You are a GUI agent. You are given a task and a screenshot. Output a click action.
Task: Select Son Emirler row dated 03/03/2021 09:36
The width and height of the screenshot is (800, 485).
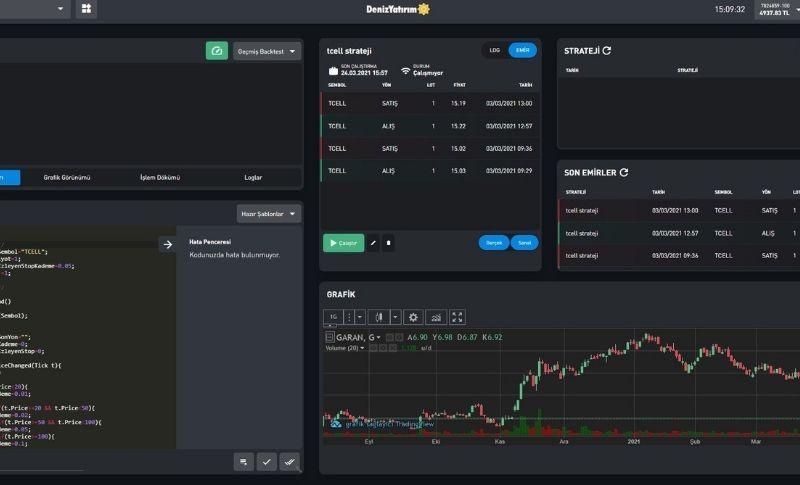coord(679,256)
